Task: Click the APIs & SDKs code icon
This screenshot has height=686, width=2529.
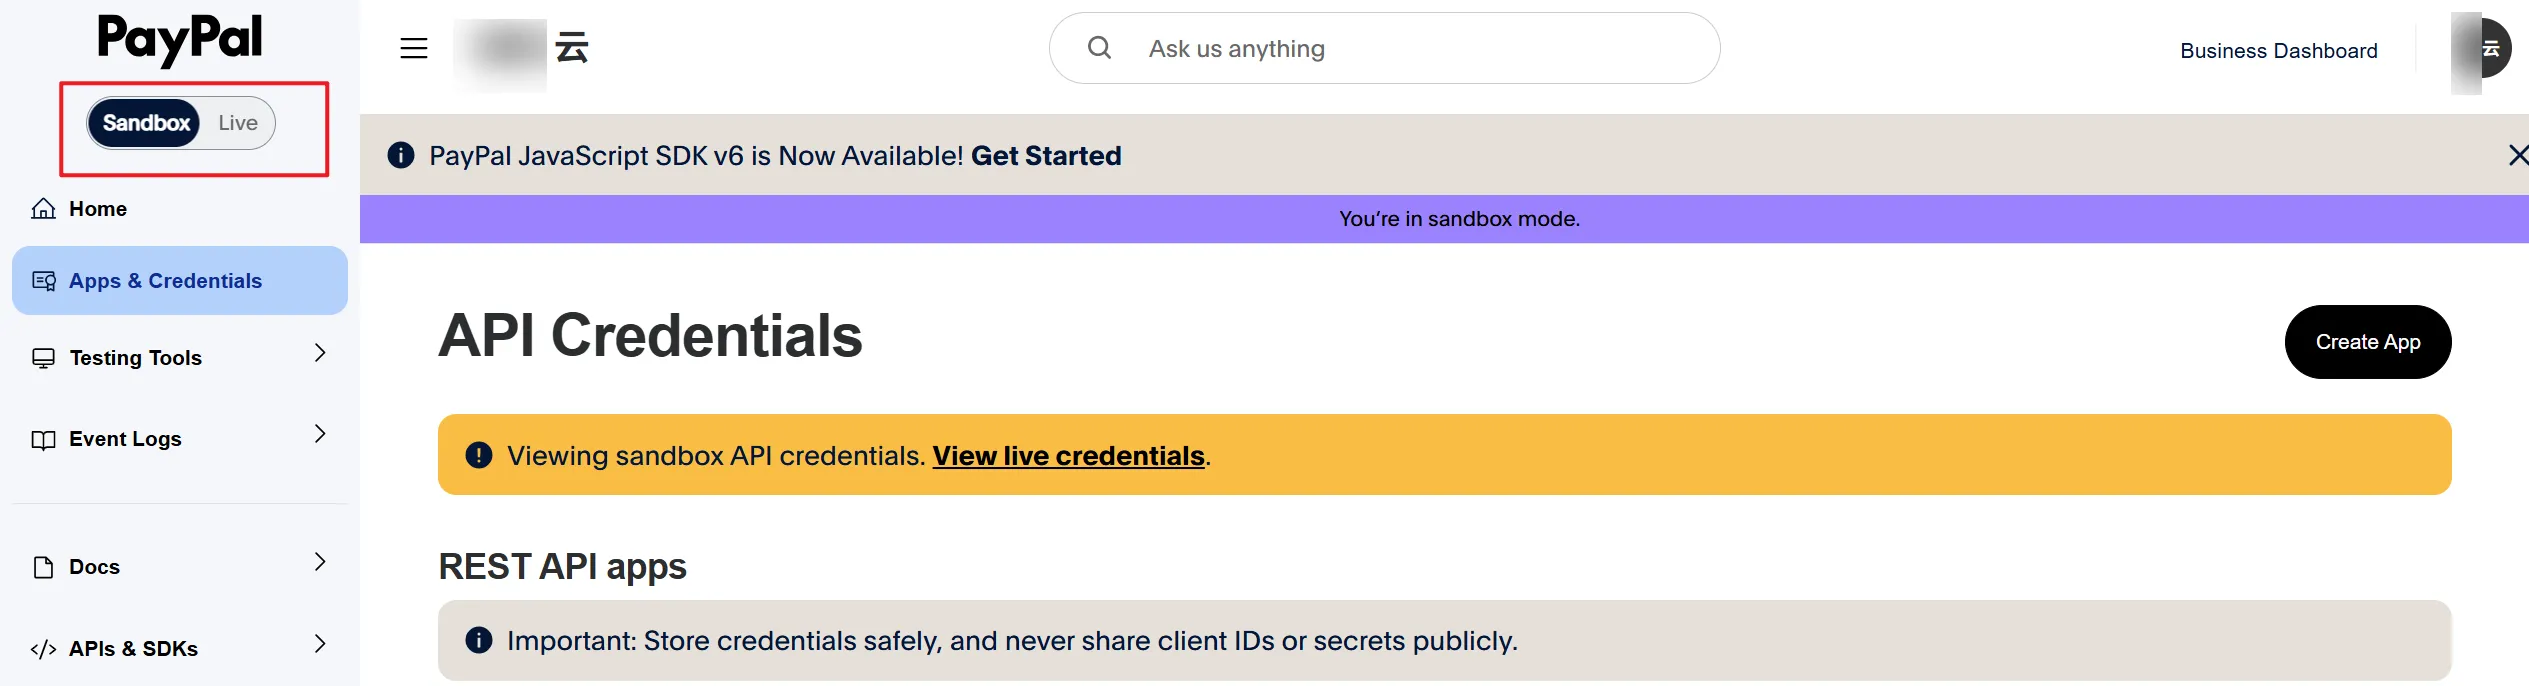Action: pyautogui.click(x=44, y=649)
